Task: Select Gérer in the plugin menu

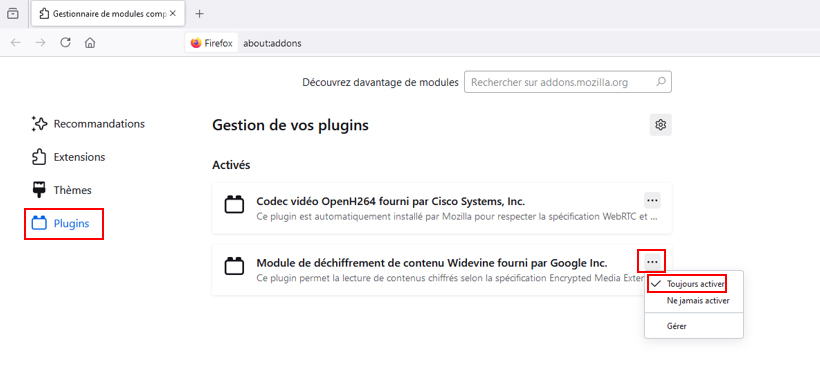Action: (x=693, y=326)
